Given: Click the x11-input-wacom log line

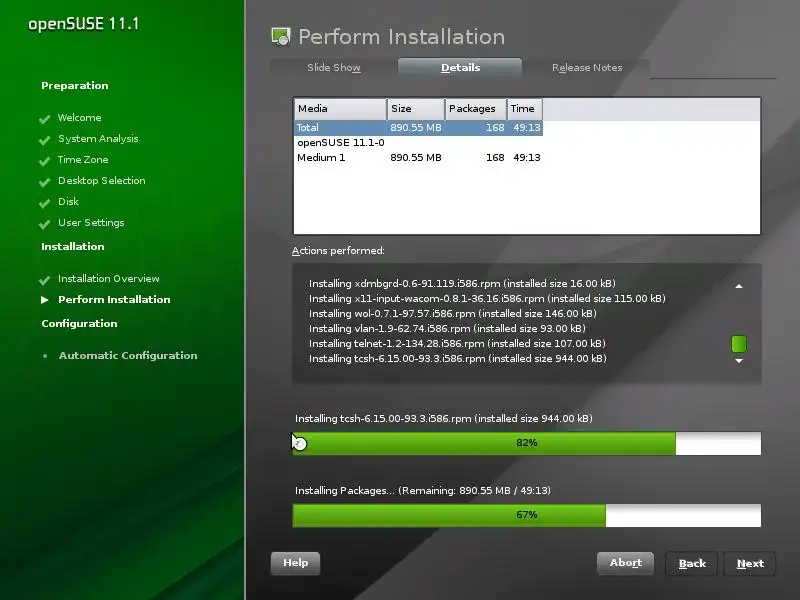Looking at the screenshot, I should pyautogui.click(x=487, y=298).
